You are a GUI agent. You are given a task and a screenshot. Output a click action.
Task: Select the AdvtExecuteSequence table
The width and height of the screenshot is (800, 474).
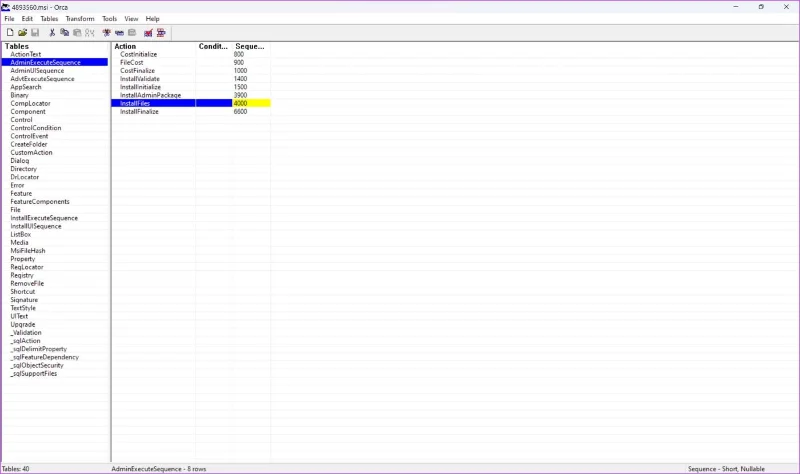point(42,79)
